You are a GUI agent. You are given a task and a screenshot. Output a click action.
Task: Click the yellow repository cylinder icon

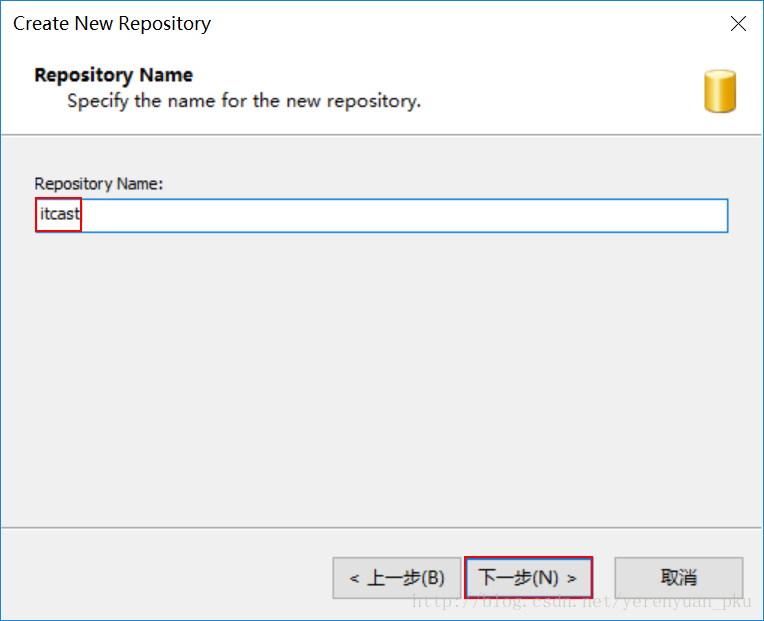[x=720, y=91]
